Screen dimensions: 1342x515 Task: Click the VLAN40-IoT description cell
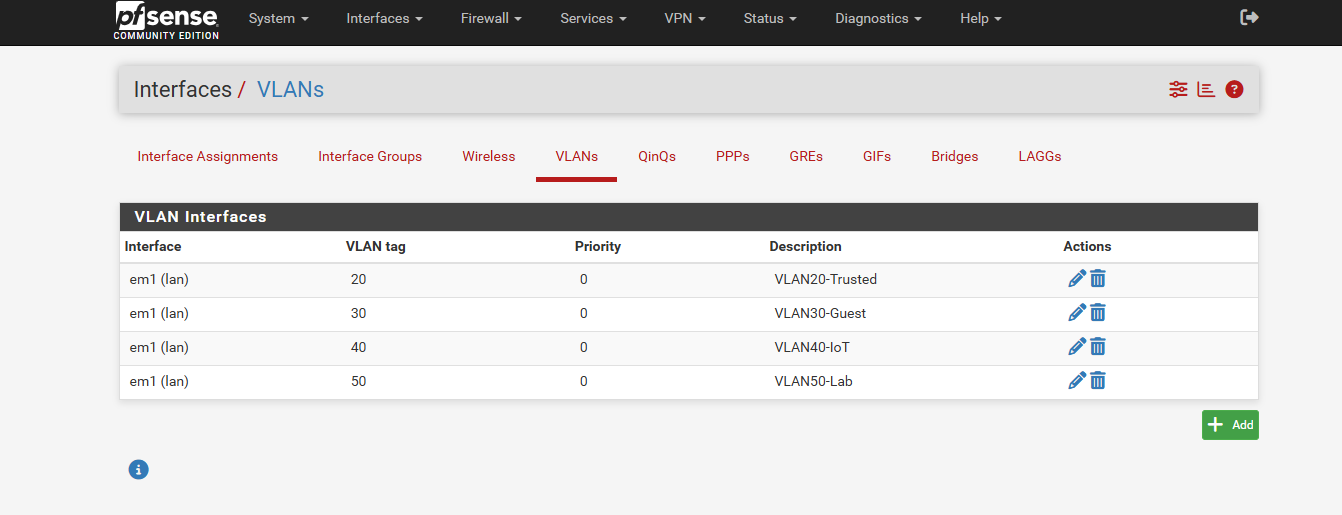click(812, 347)
